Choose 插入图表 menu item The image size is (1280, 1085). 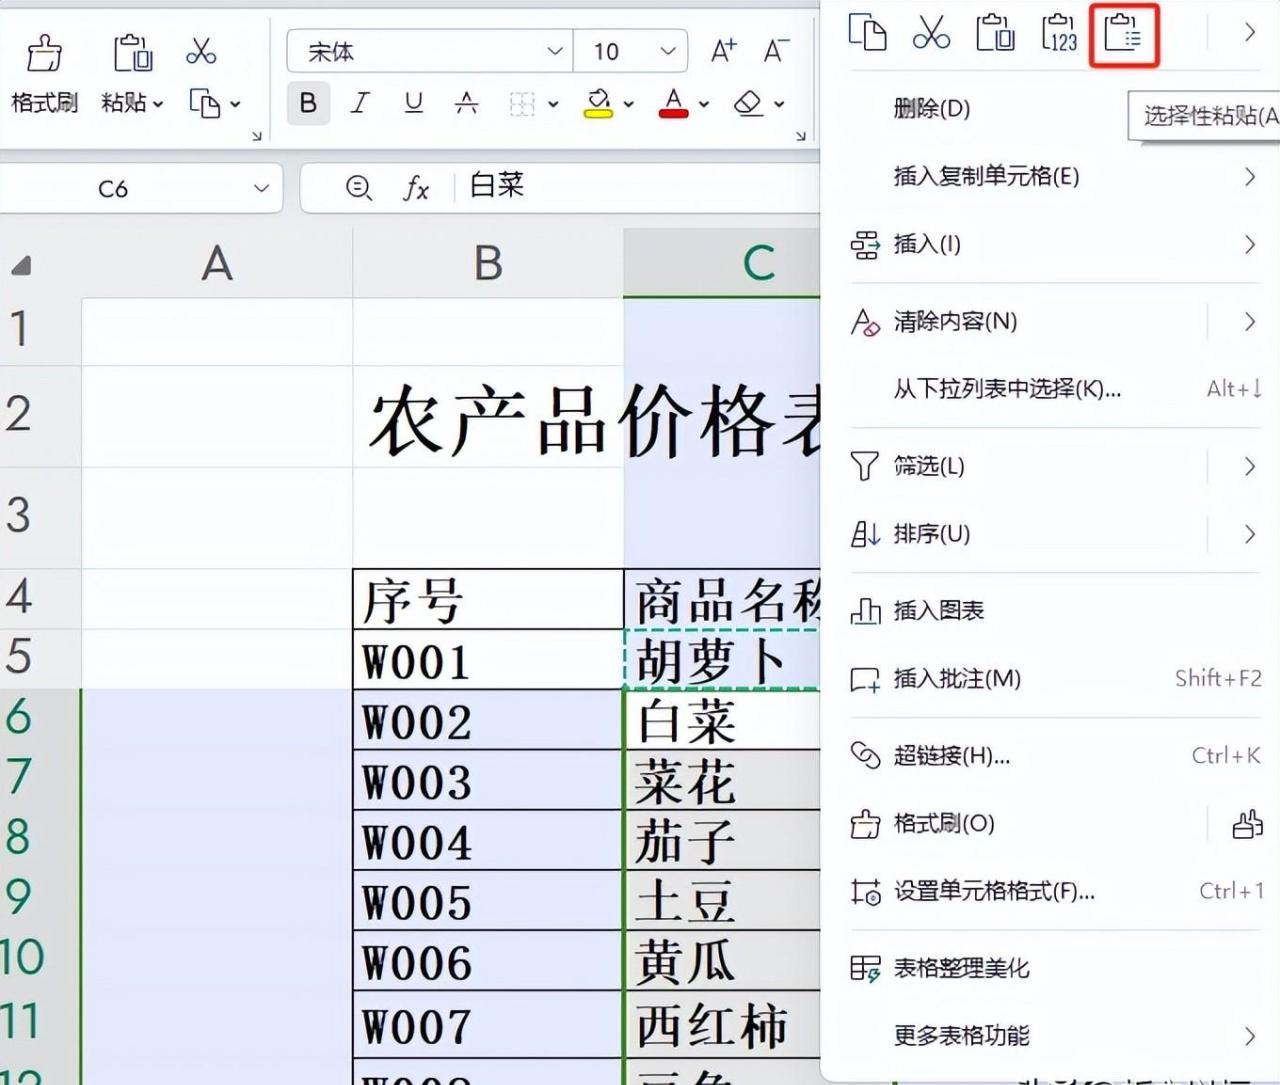[x=1055, y=611]
